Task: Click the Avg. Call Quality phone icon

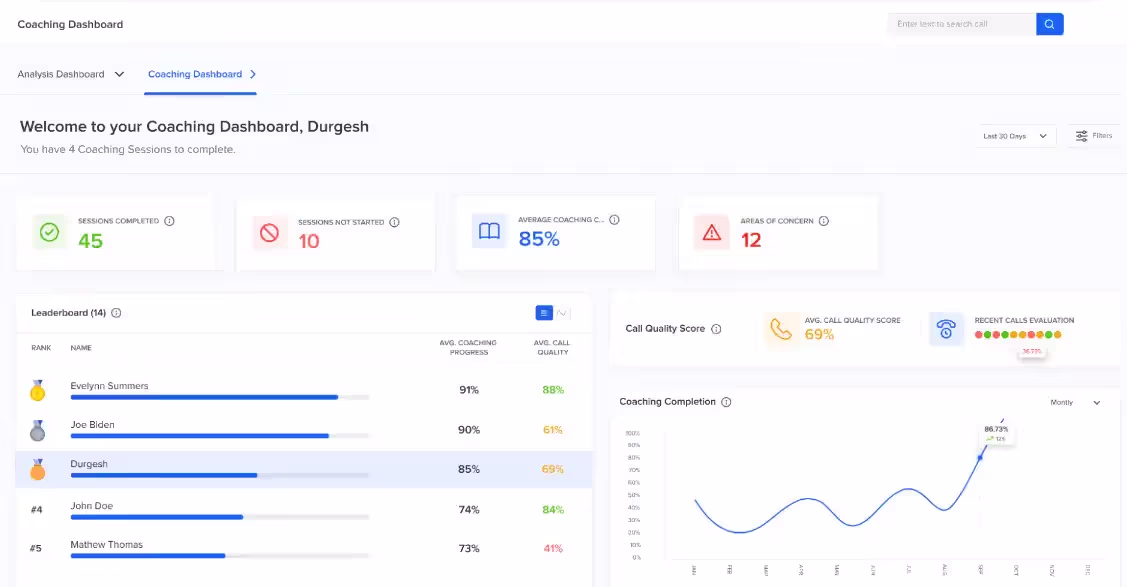Action: (781, 329)
